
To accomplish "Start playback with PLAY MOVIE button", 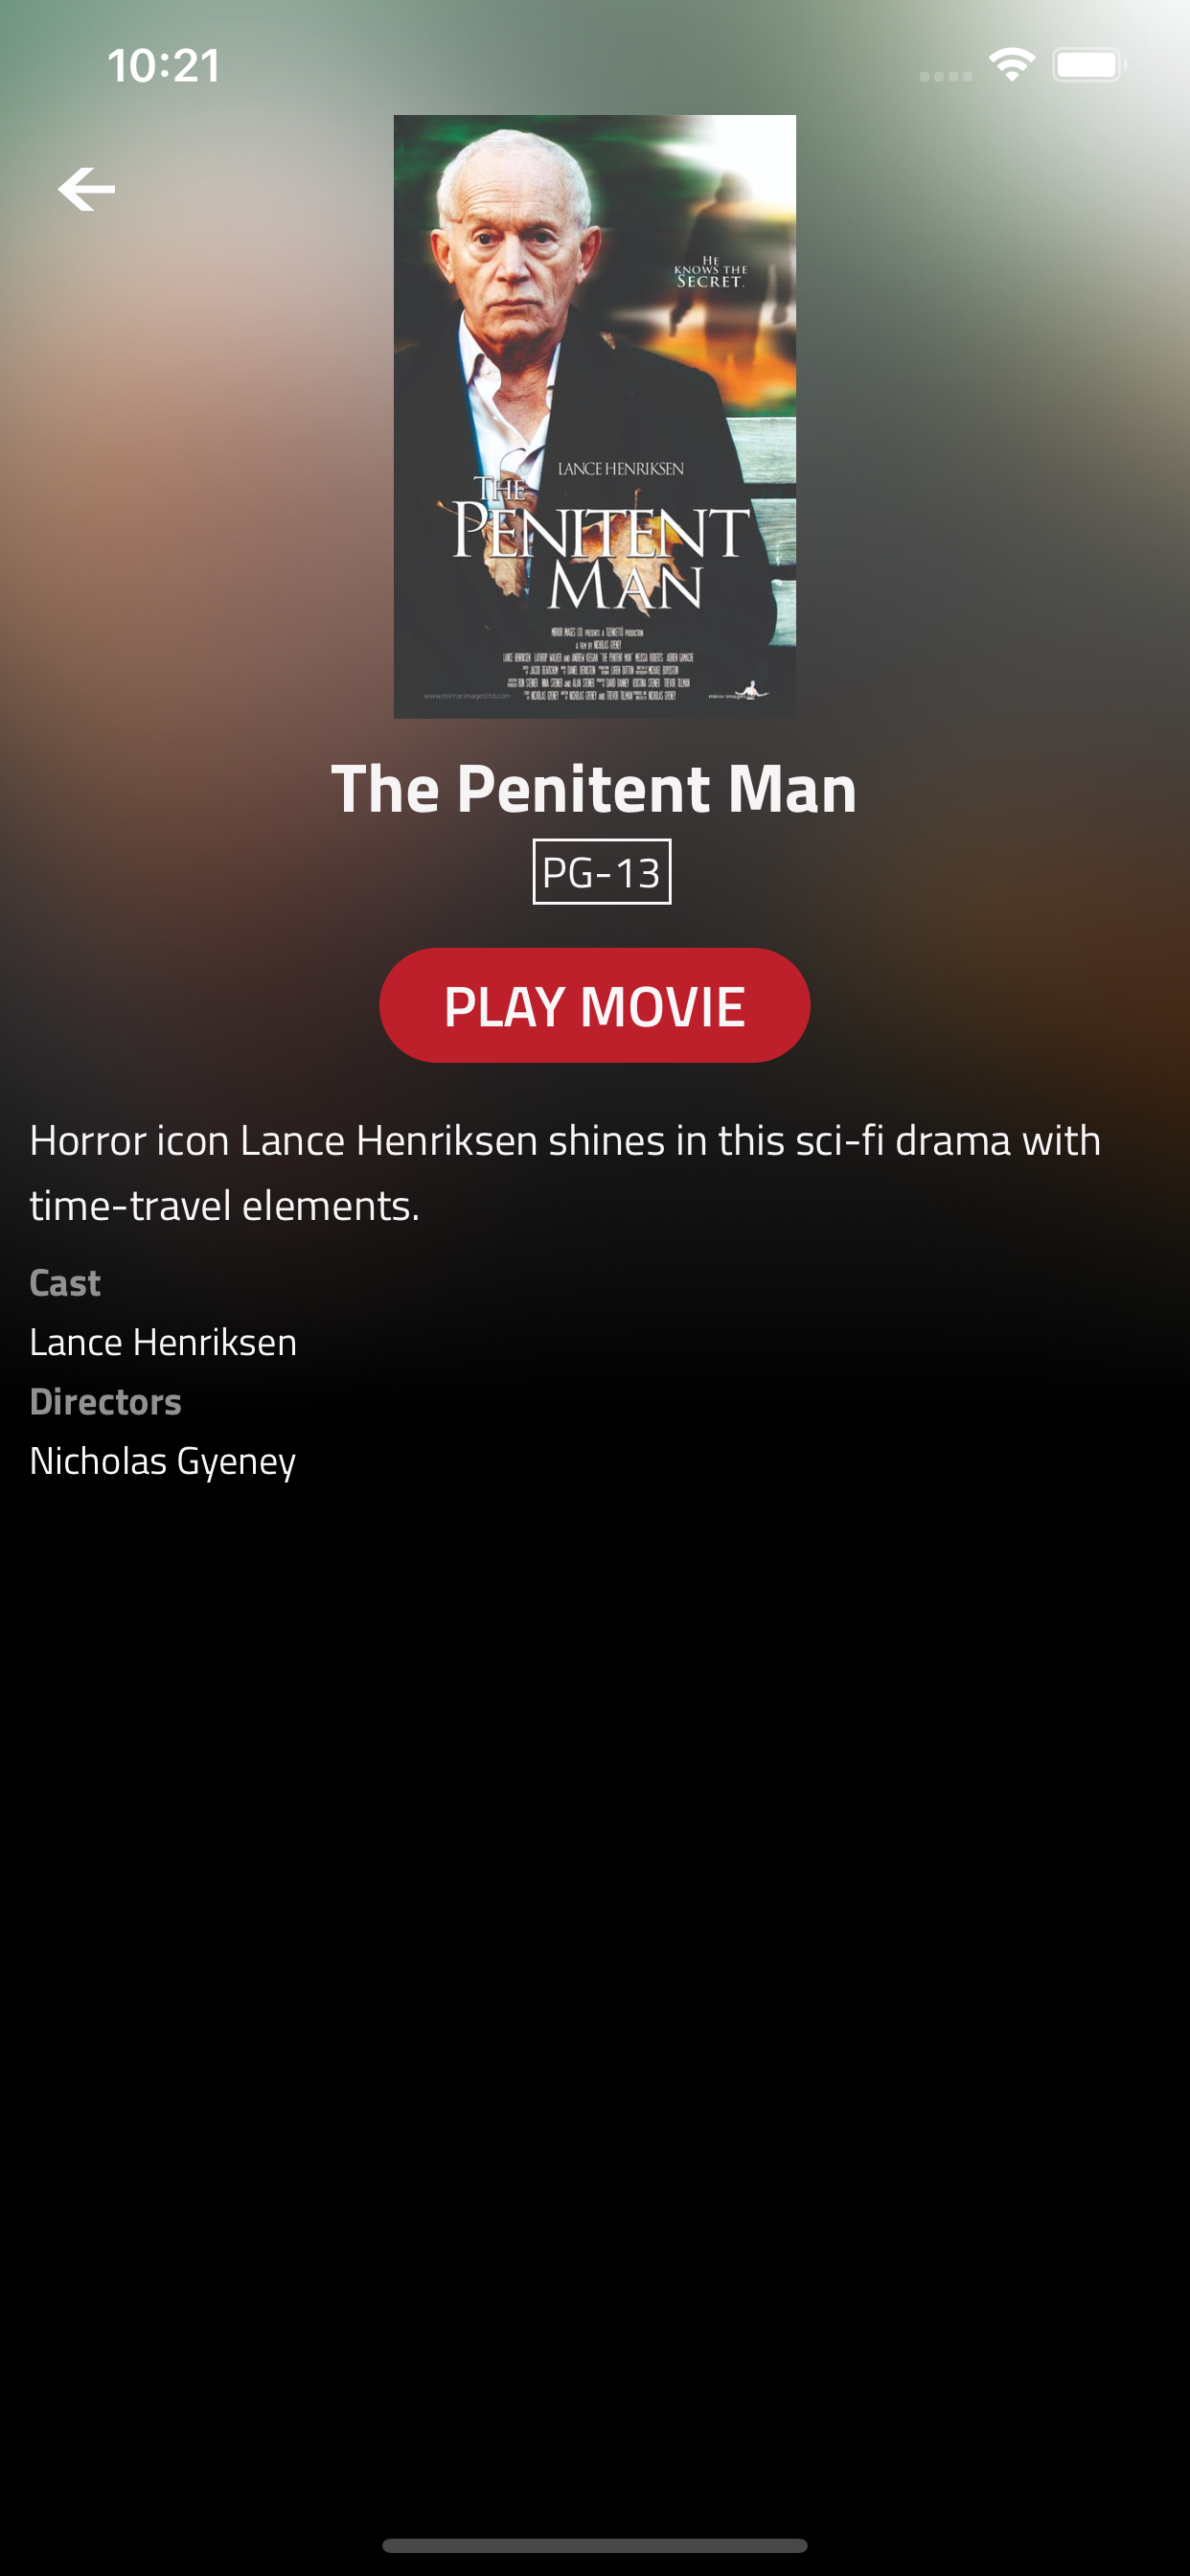I will tap(594, 1005).
